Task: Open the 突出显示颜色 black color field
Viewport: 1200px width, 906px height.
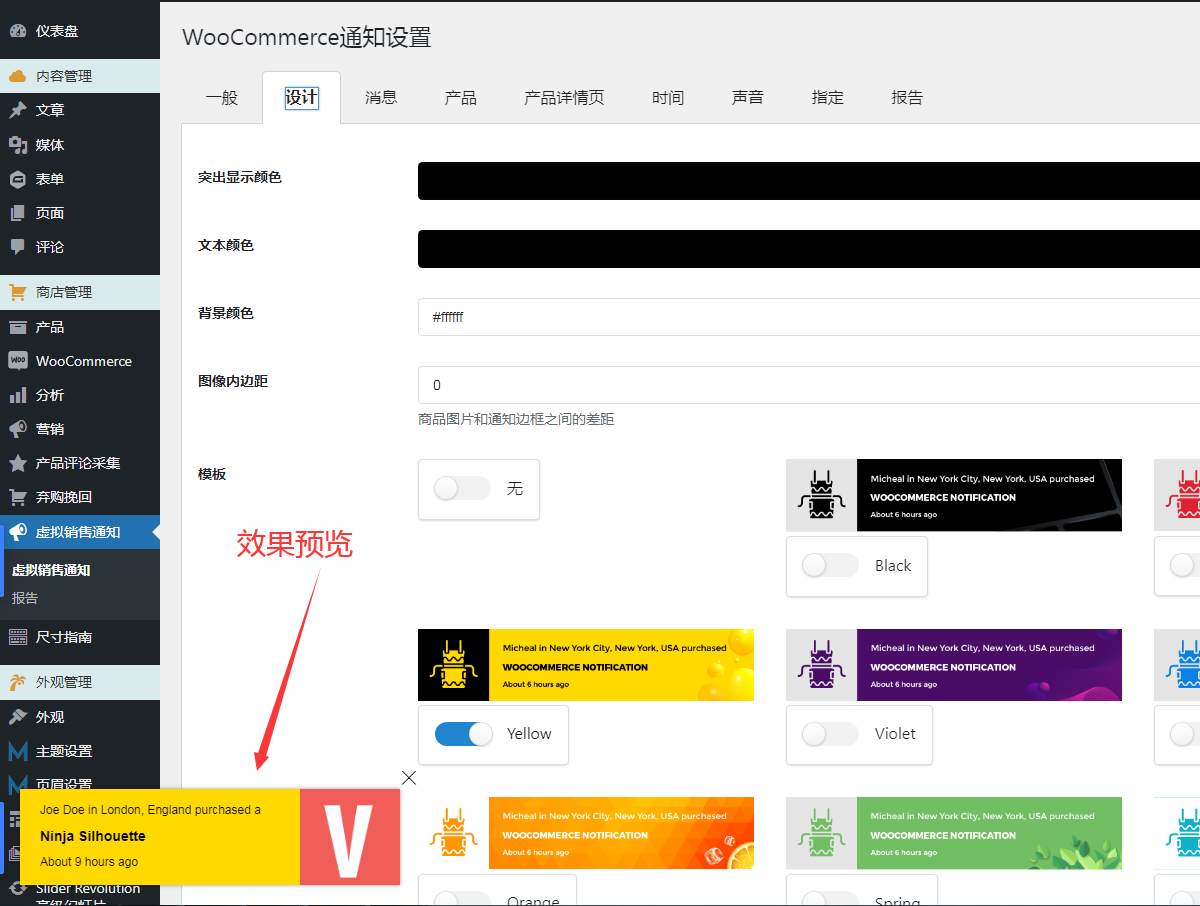Action: click(809, 181)
